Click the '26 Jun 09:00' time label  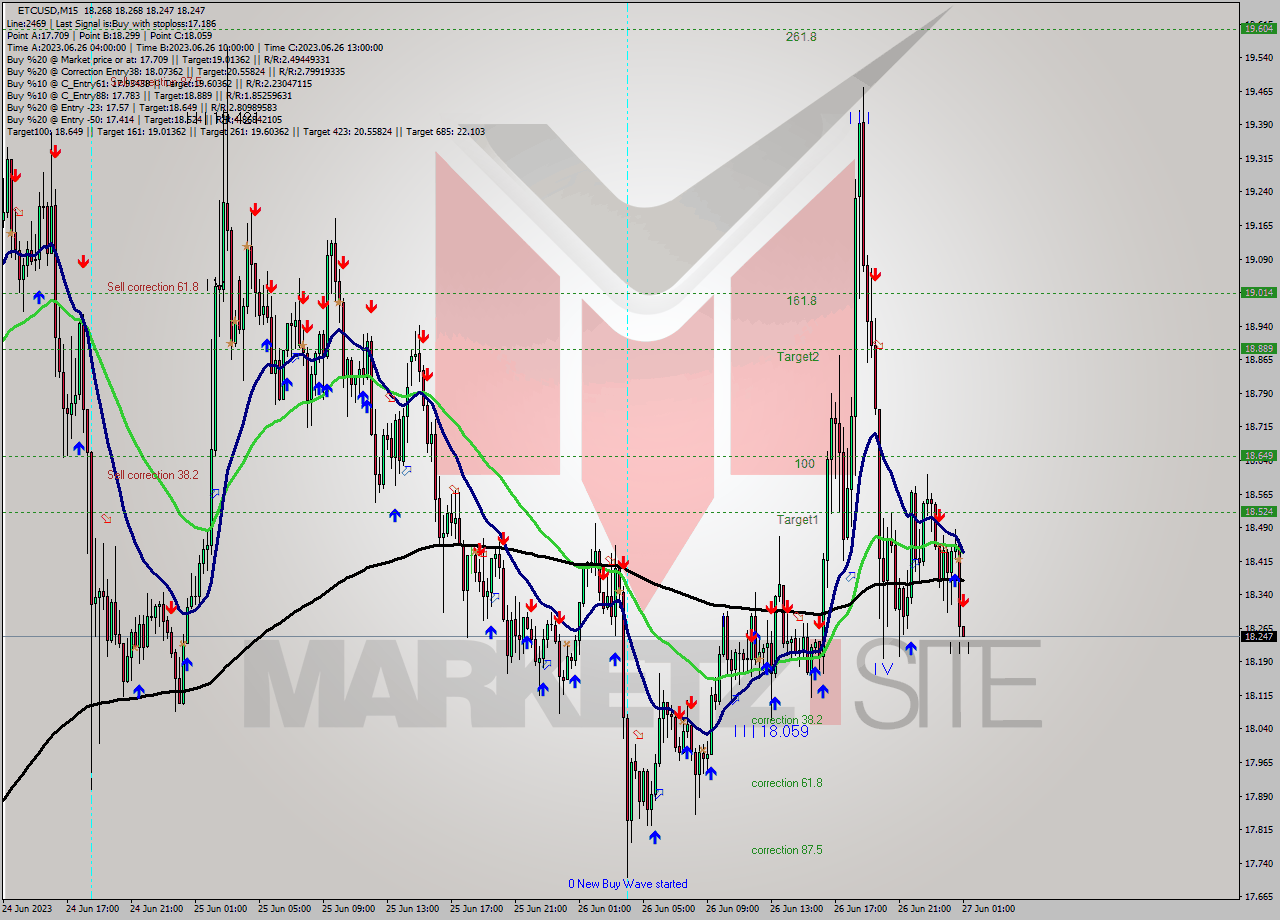coord(731,909)
